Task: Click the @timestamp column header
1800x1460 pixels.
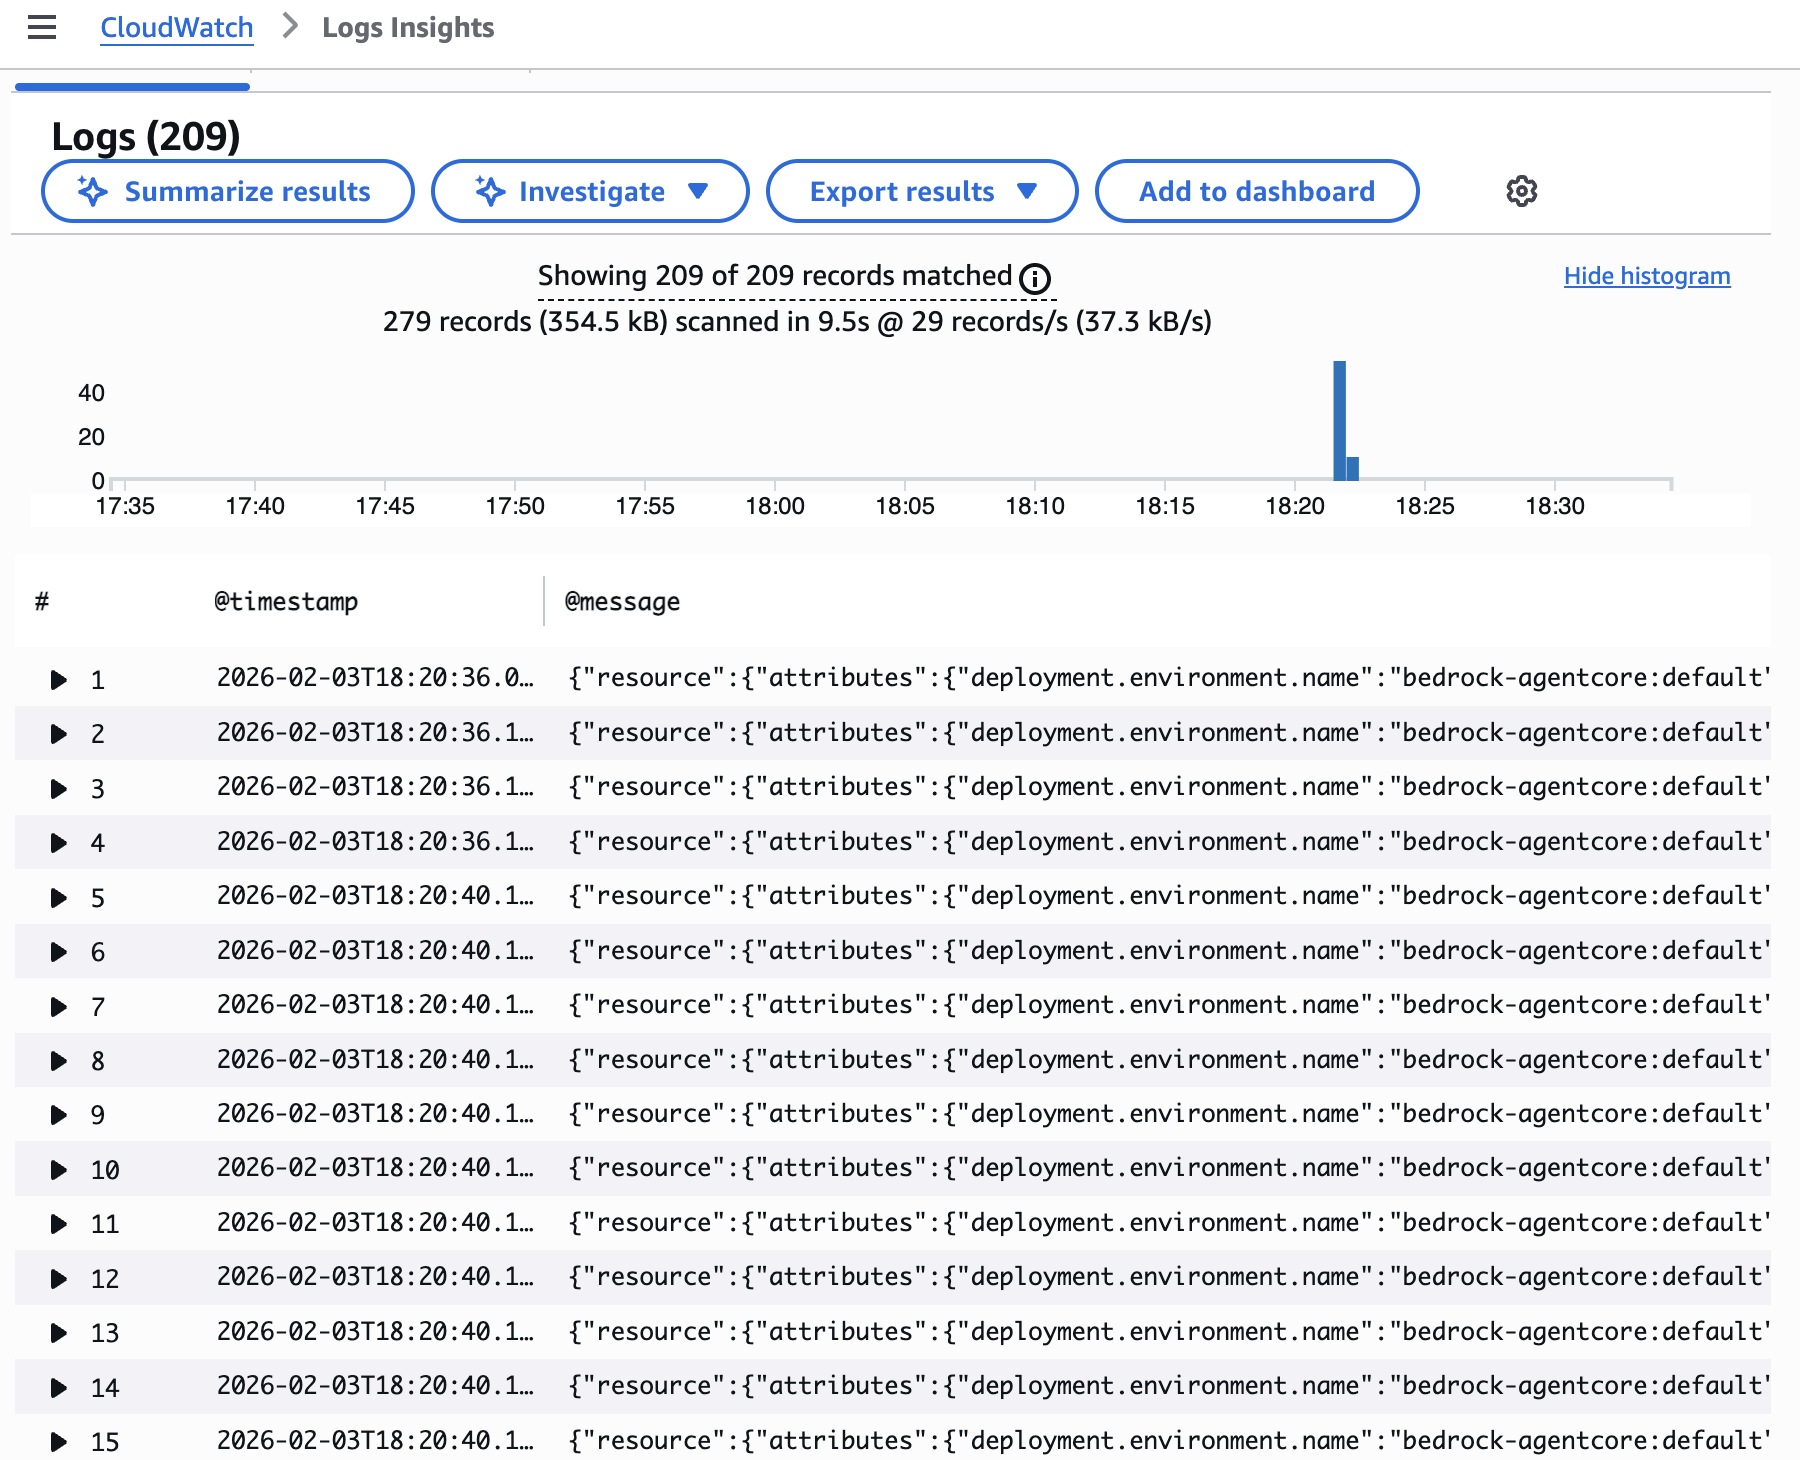Action: click(286, 601)
